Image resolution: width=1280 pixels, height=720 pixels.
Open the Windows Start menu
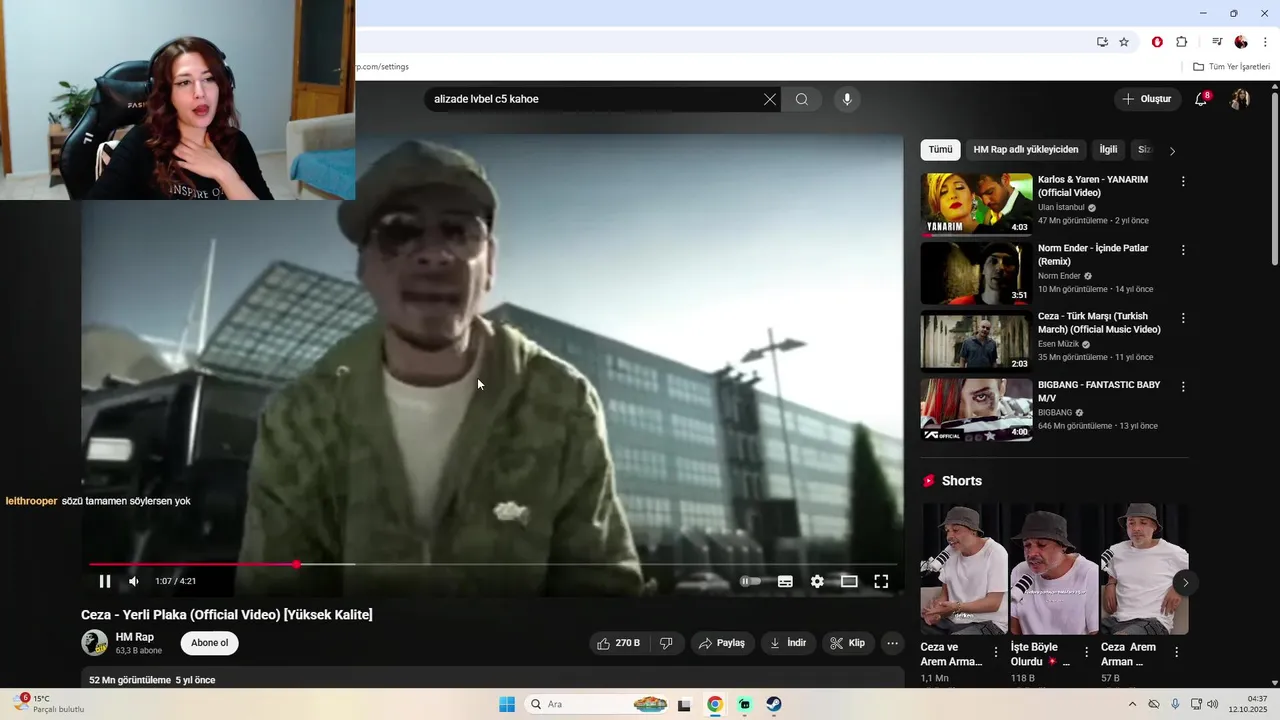pos(506,704)
